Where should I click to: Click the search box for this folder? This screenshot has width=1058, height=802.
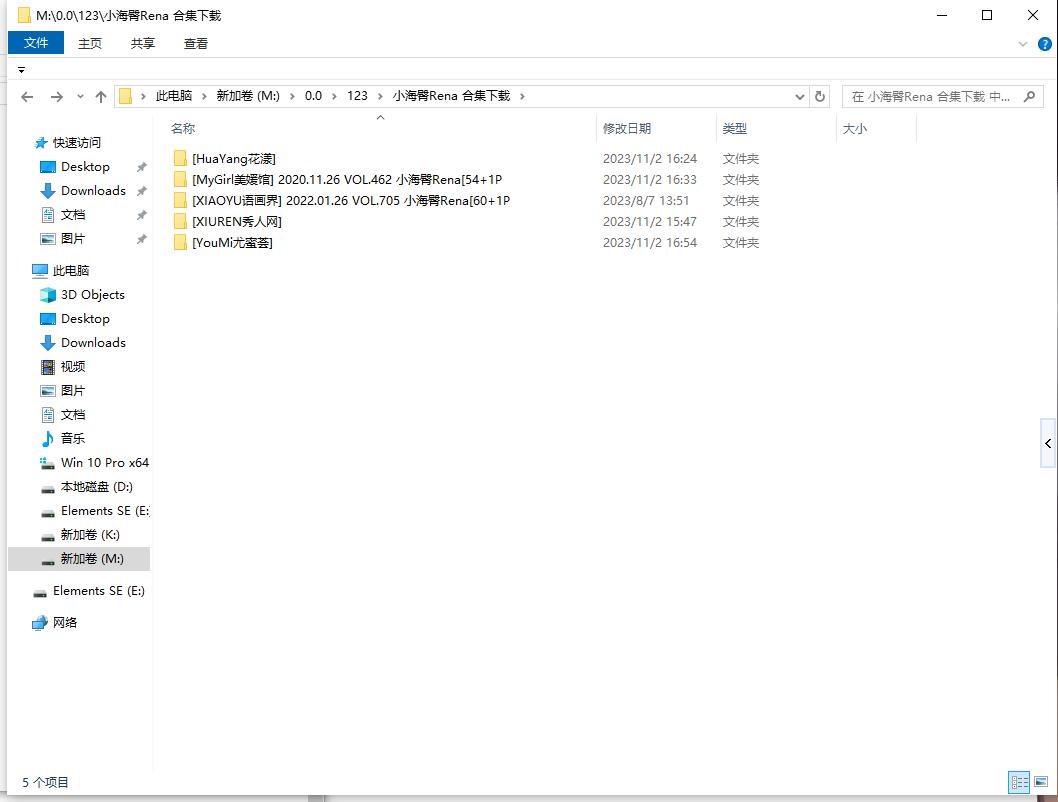tap(930, 97)
